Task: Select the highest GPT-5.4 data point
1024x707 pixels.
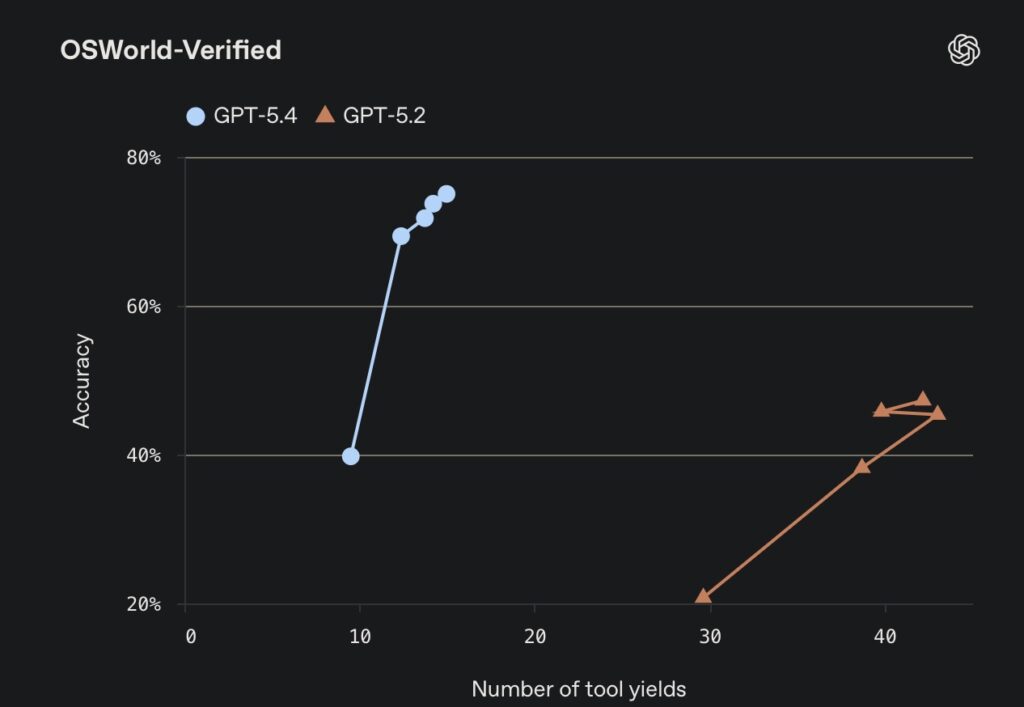Action: tap(446, 194)
